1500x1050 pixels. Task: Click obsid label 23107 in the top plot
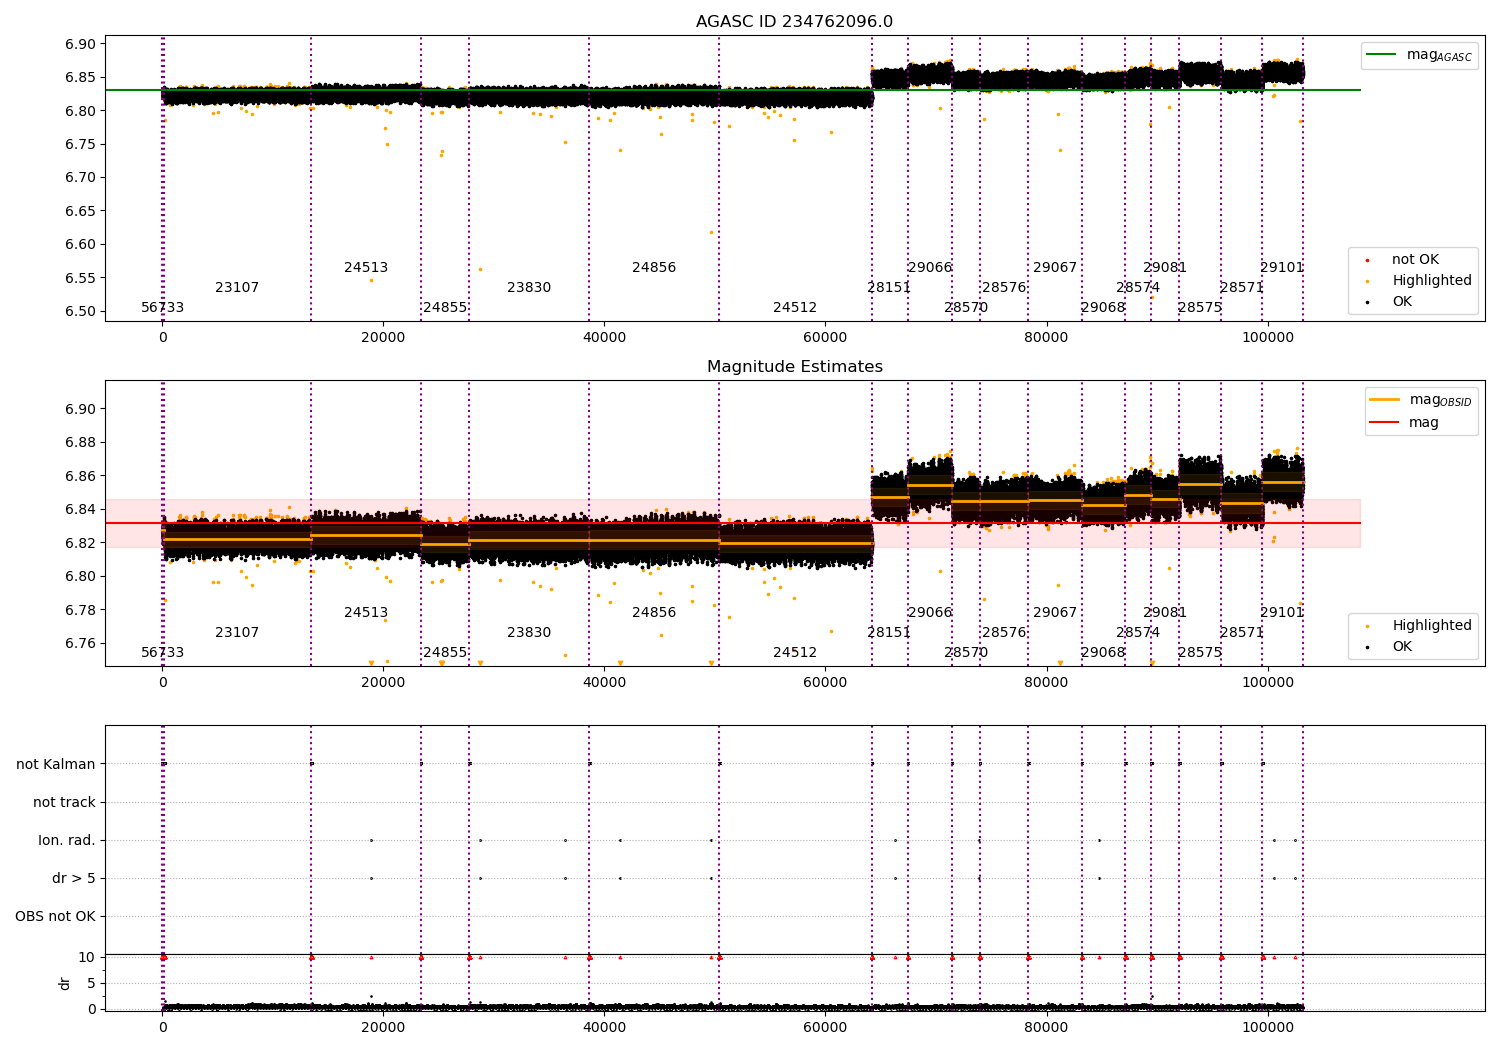click(237, 288)
